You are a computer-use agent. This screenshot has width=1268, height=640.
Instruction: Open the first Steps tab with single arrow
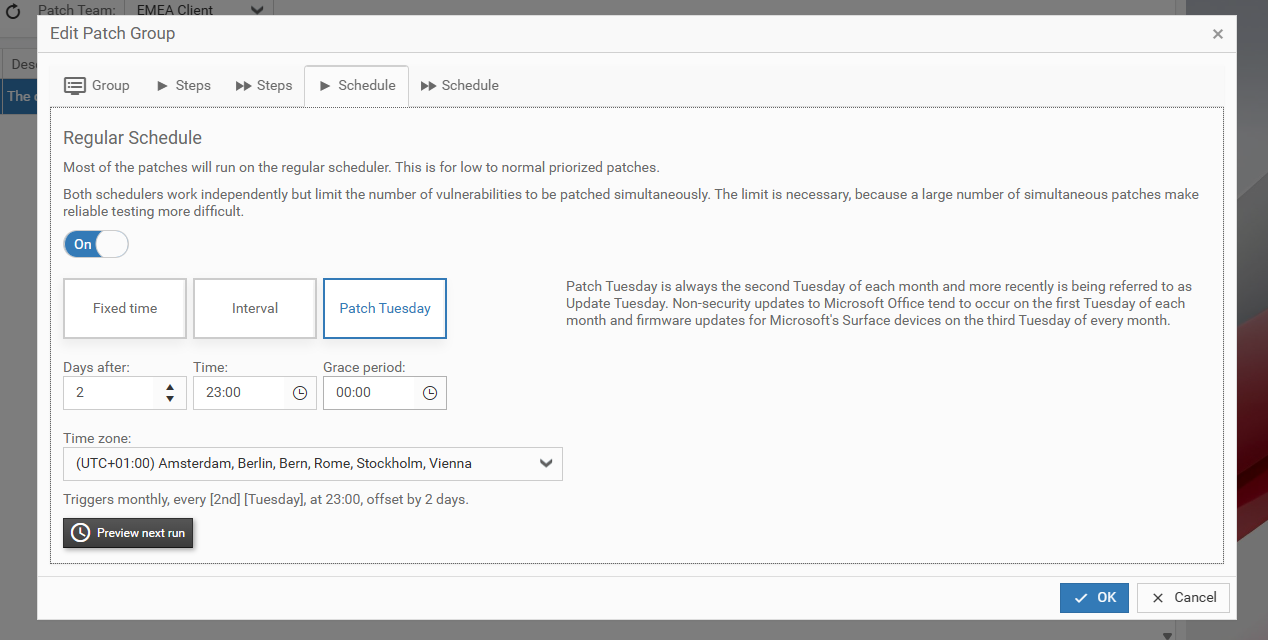click(x=184, y=85)
